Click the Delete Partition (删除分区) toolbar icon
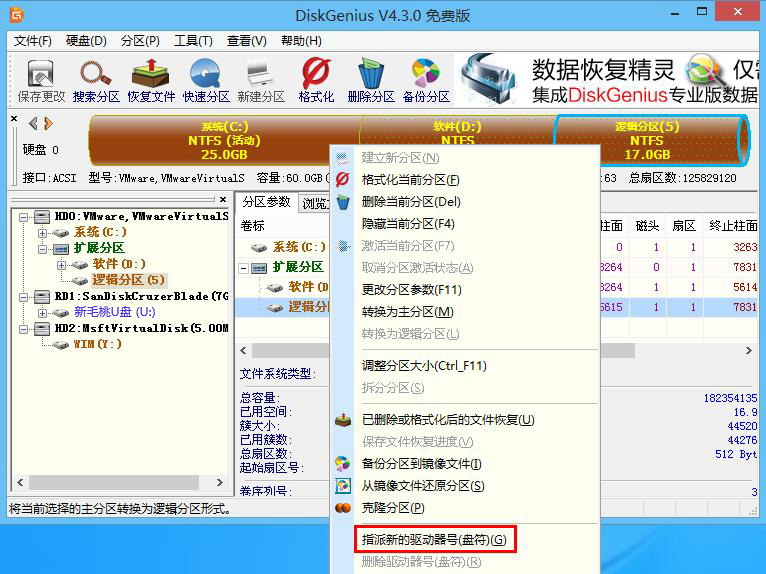Viewport: 766px width, 574px height. [371, 81]
